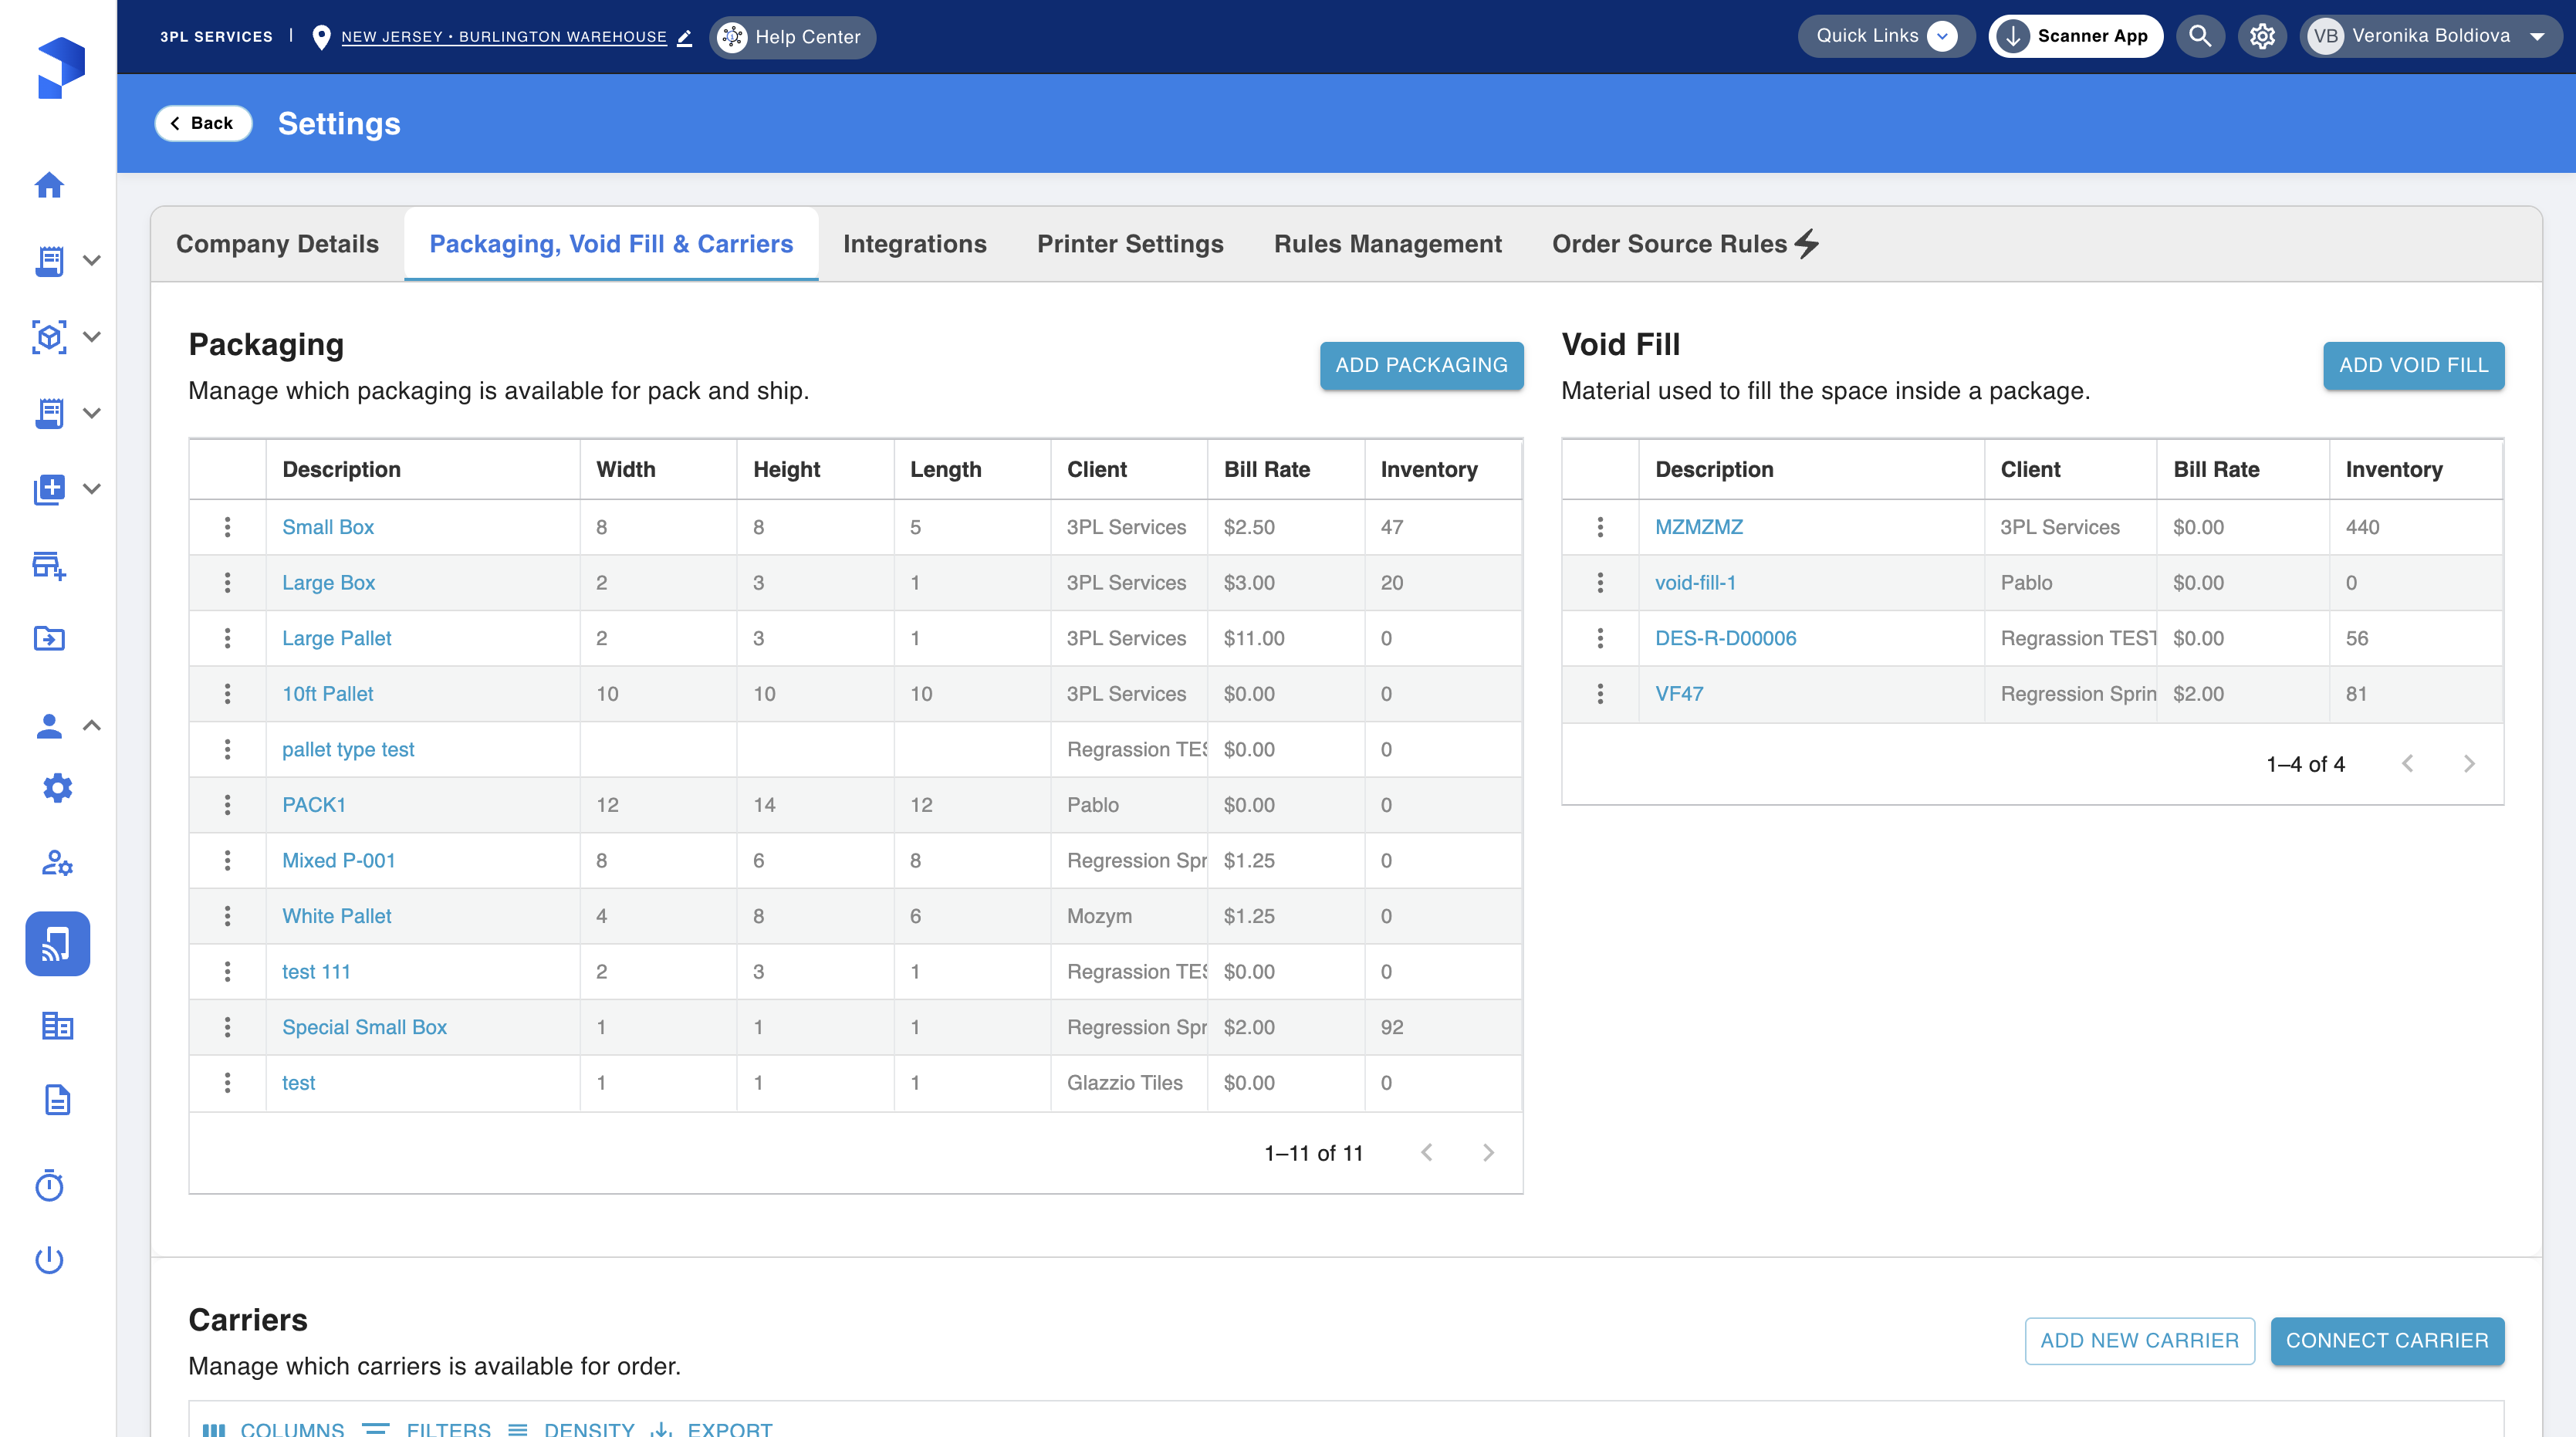
Task: Expand the Quick Links dropdown
Action: [x=1885, y=37]
